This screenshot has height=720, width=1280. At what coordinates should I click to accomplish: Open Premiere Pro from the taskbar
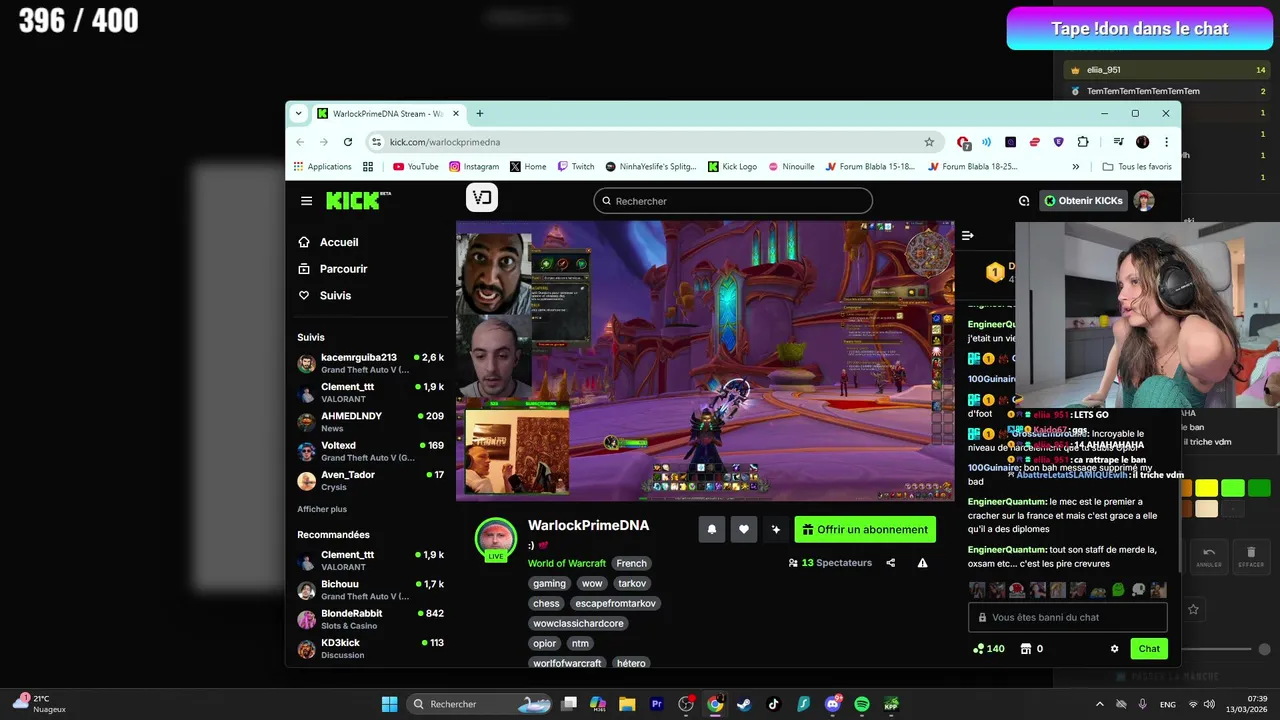point(657,704)
